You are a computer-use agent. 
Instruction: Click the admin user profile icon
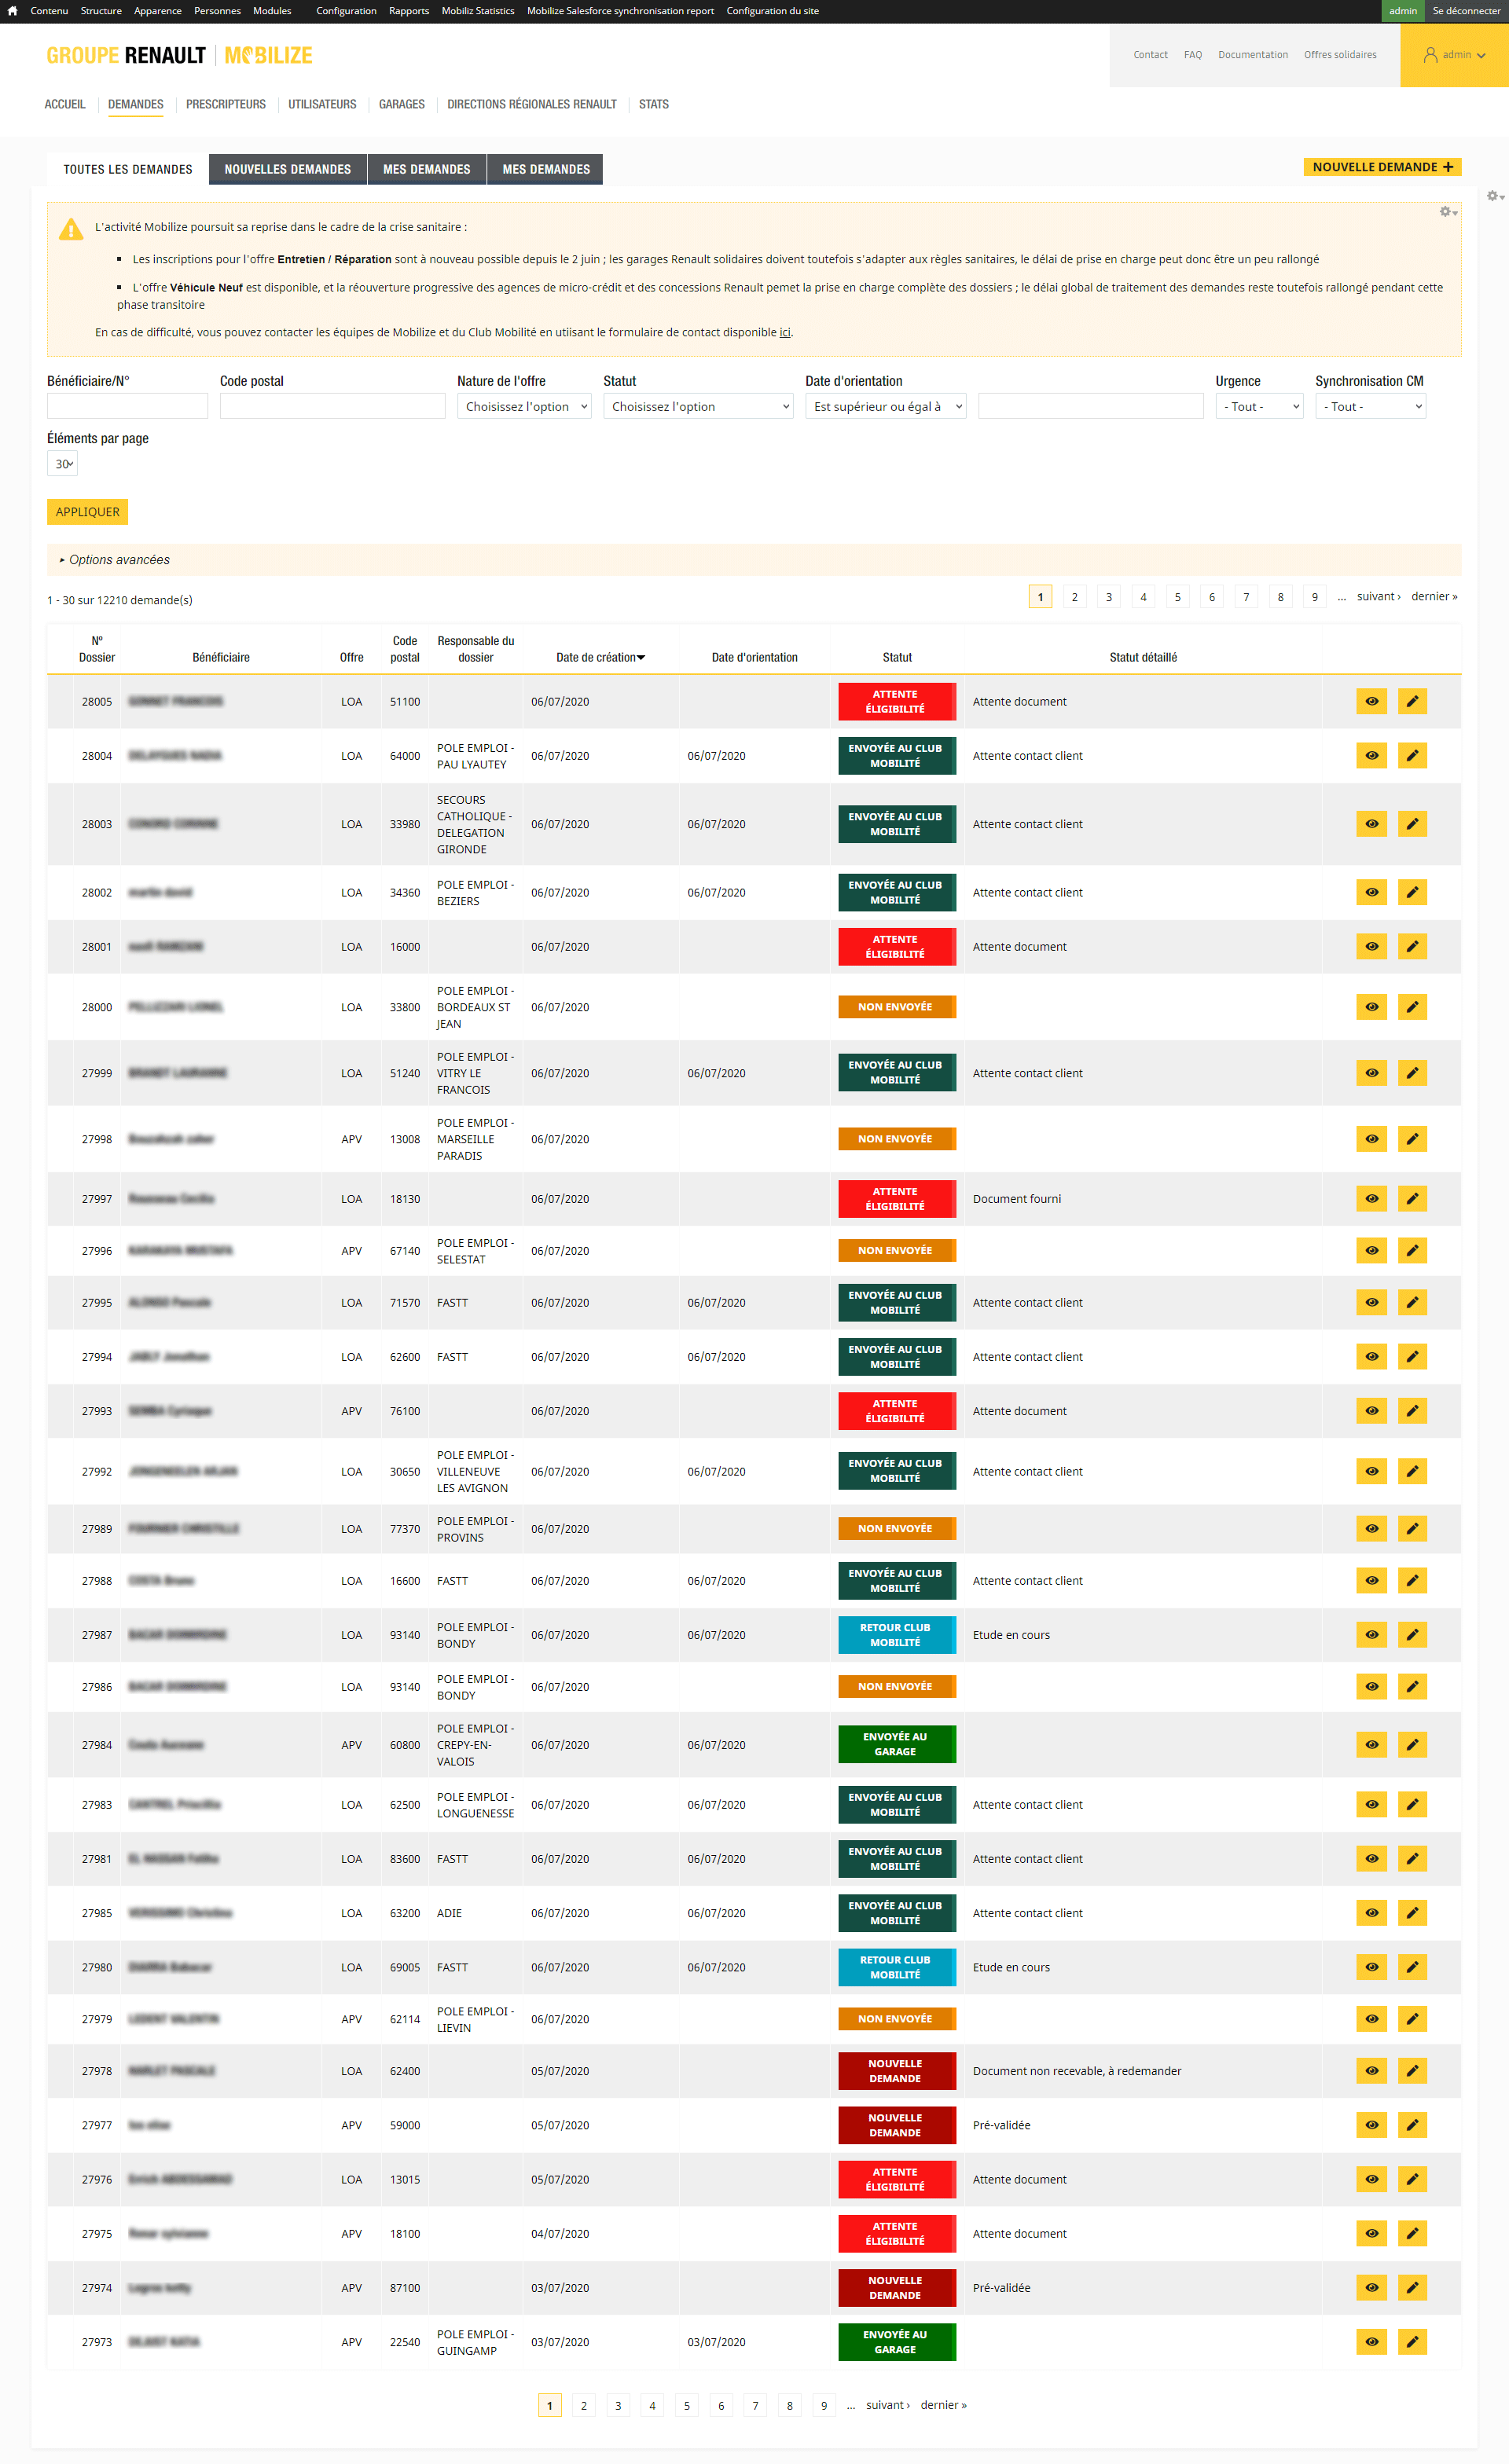pyautogui.click(x=1431, y=55)
